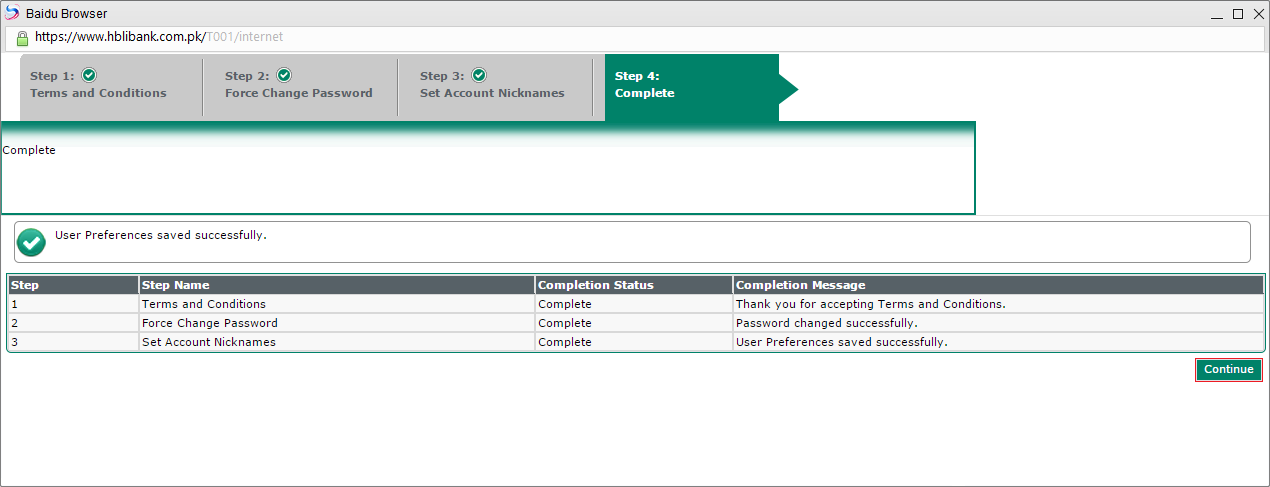Select Step 3 Set Account Nicknames tab
The height and width of the screenshot is (487, 1270).
click(x=495, y=87)
